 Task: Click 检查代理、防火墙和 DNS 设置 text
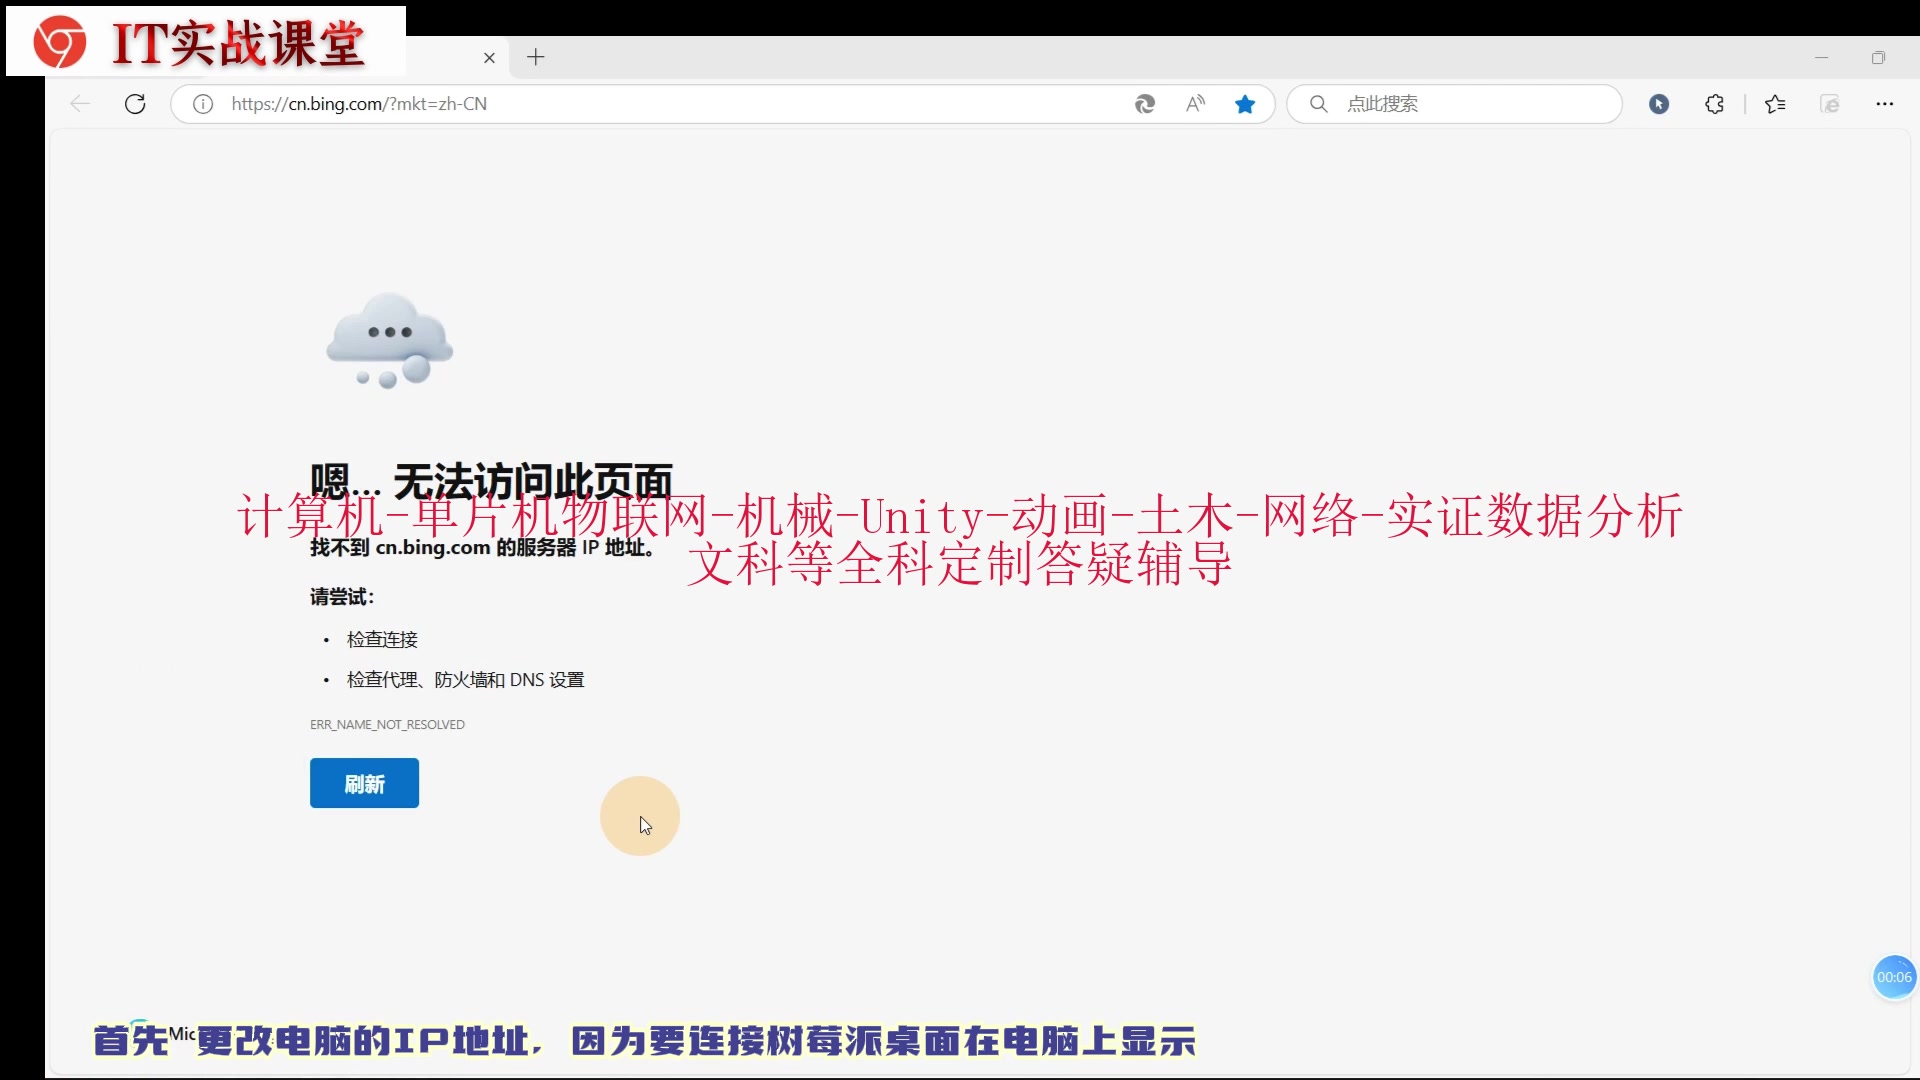click(465, 680)
